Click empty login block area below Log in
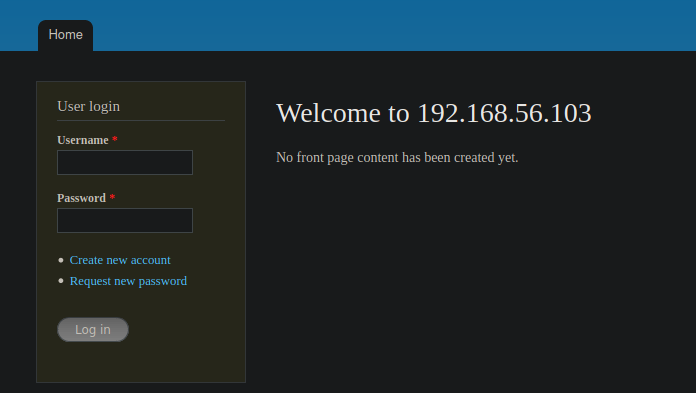This screenshot has width=696, height=393. pos(141,362)
